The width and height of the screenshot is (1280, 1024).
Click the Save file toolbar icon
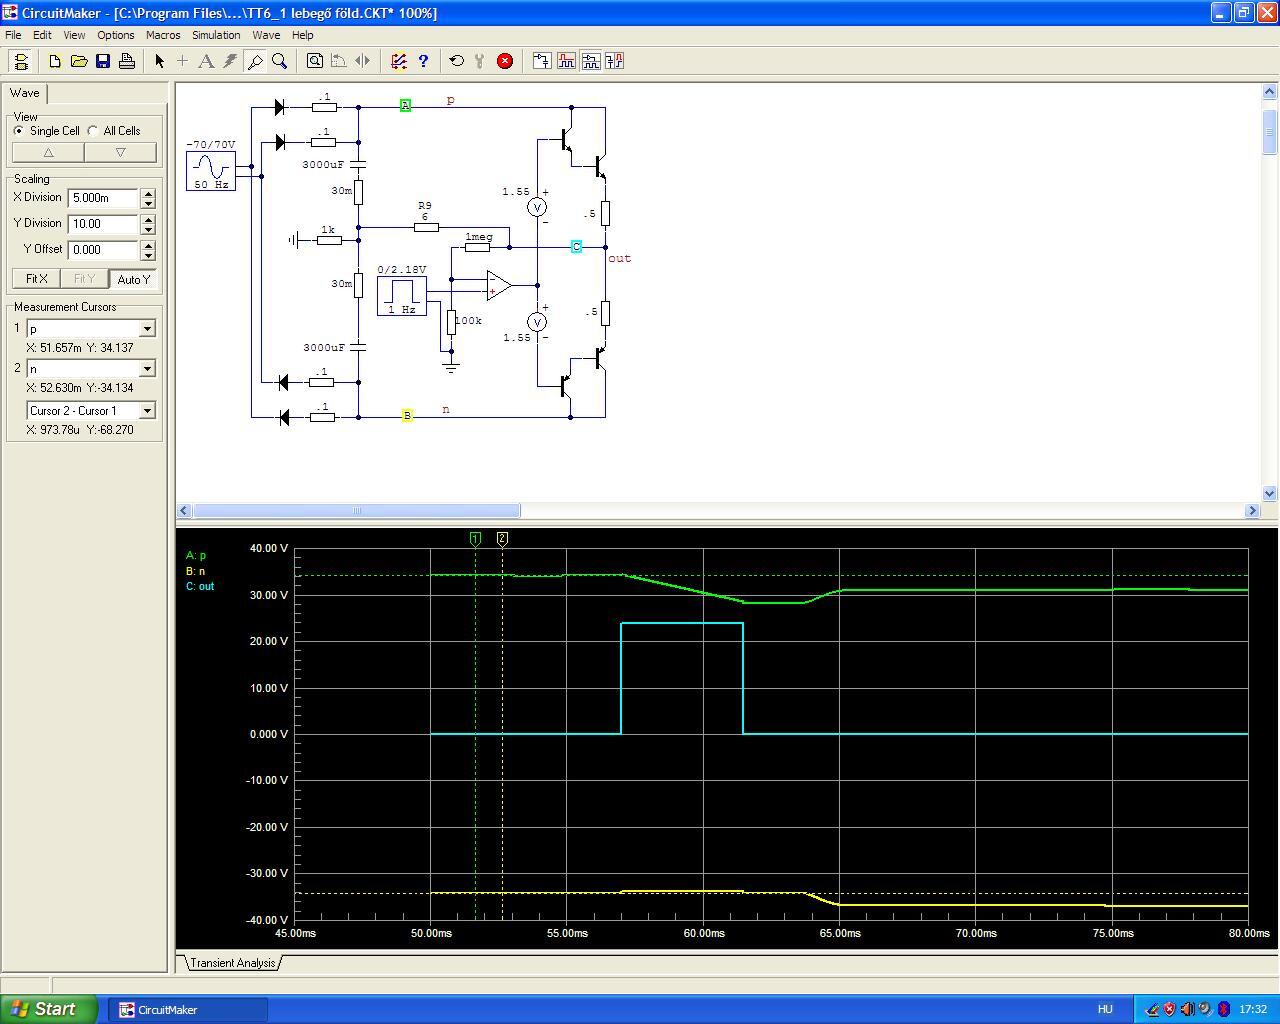click(x=103, y=61)
